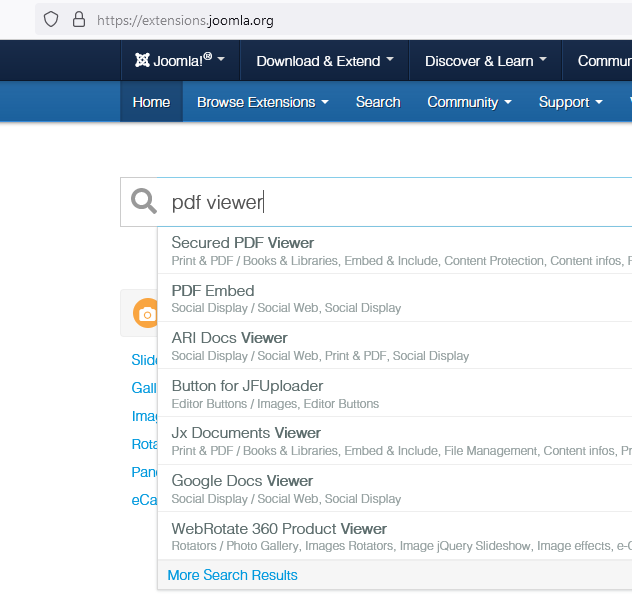
Task: Select the ARI Docs Viewer suggestion
Action: point(229,338)
